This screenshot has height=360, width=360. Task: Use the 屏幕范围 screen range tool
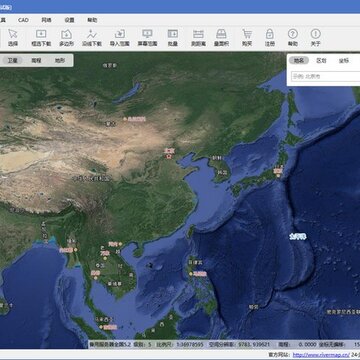(x=147, y=38)
